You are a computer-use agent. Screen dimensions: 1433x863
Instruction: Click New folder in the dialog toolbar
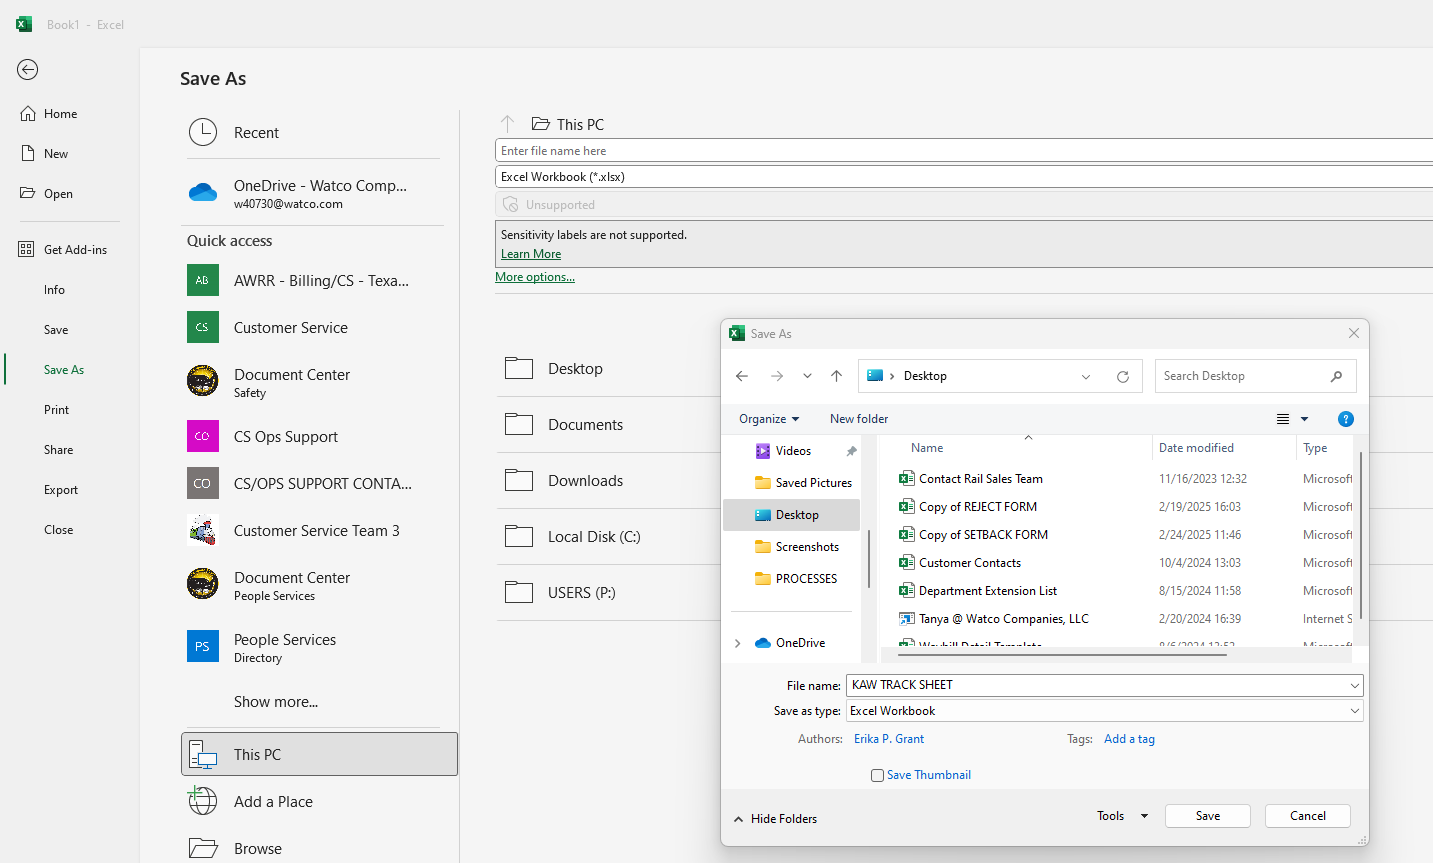click(859, 419)
